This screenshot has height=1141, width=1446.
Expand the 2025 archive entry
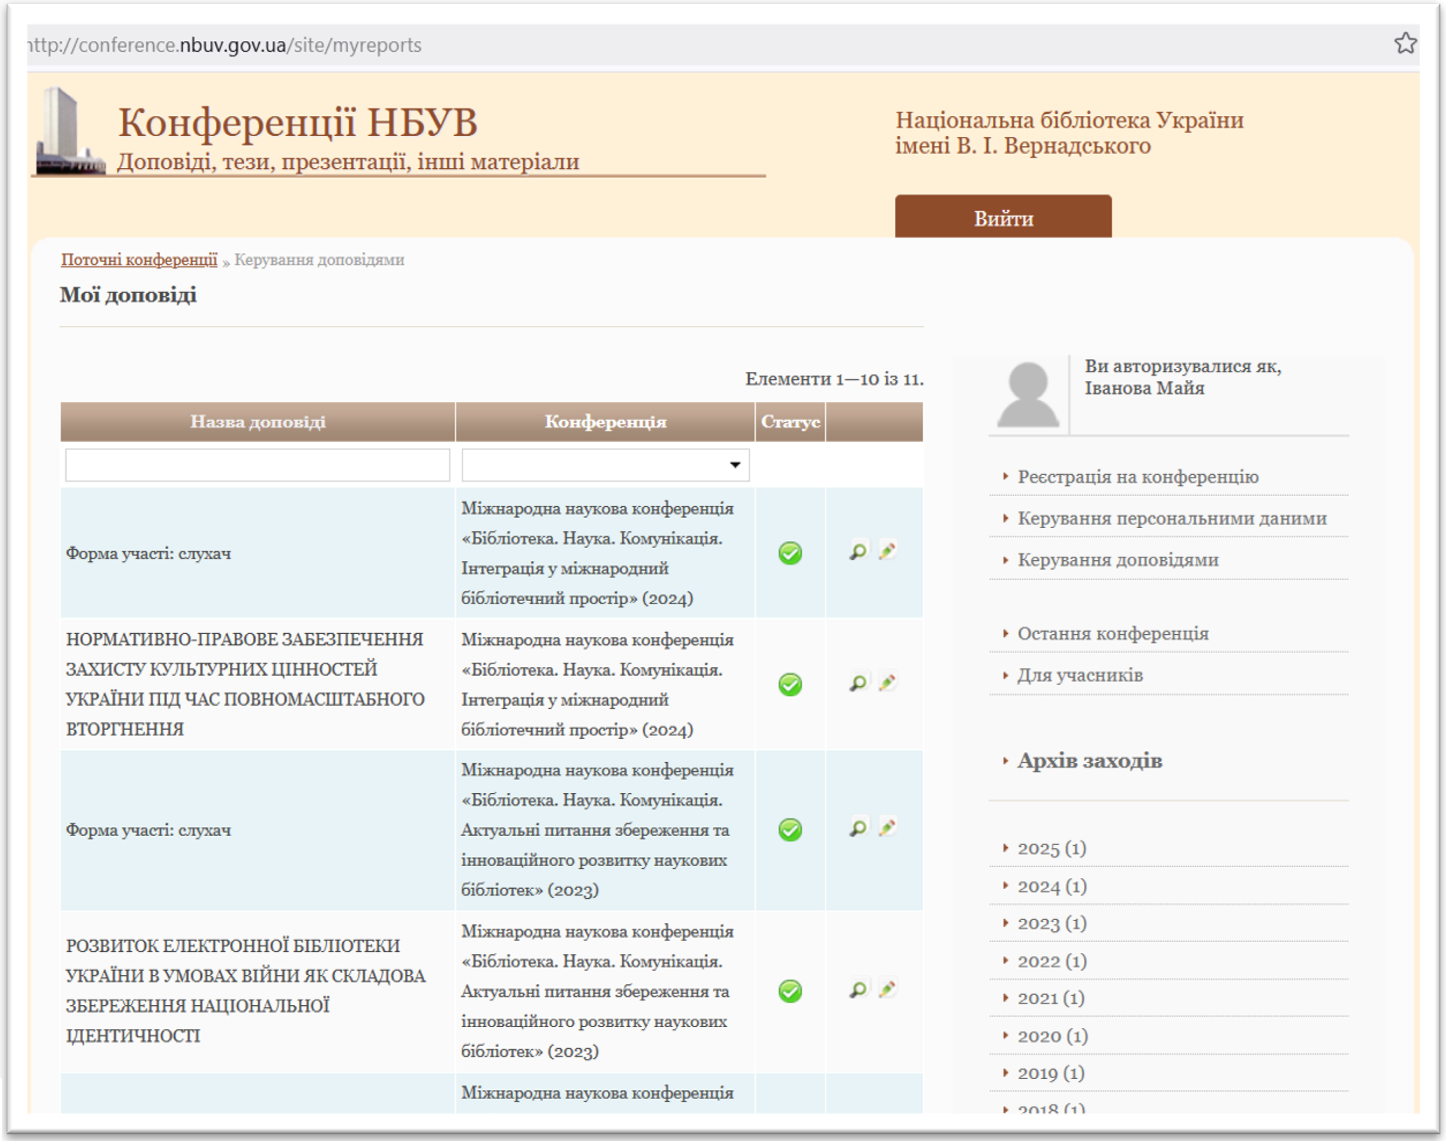coord(1051,848)
